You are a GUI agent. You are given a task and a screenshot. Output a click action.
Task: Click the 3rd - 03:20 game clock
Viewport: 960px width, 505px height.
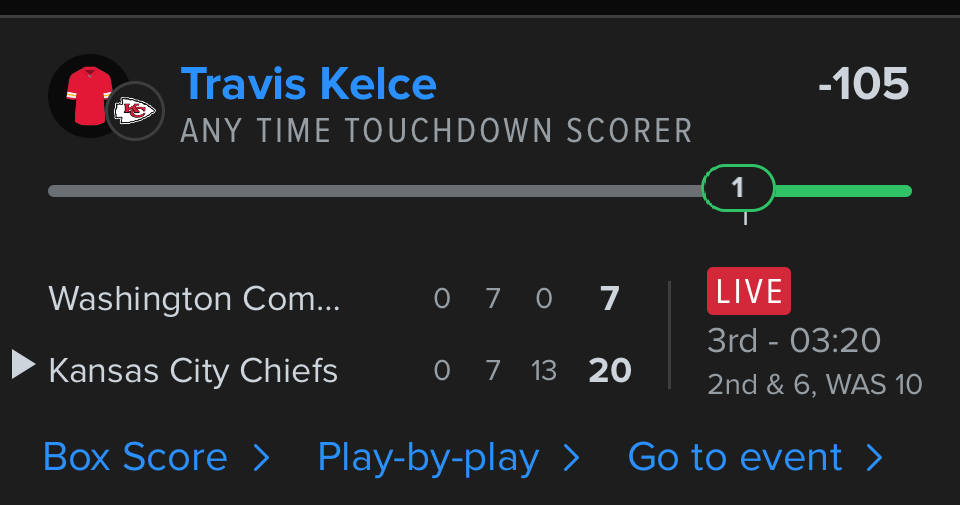click(x=794, y=341)
